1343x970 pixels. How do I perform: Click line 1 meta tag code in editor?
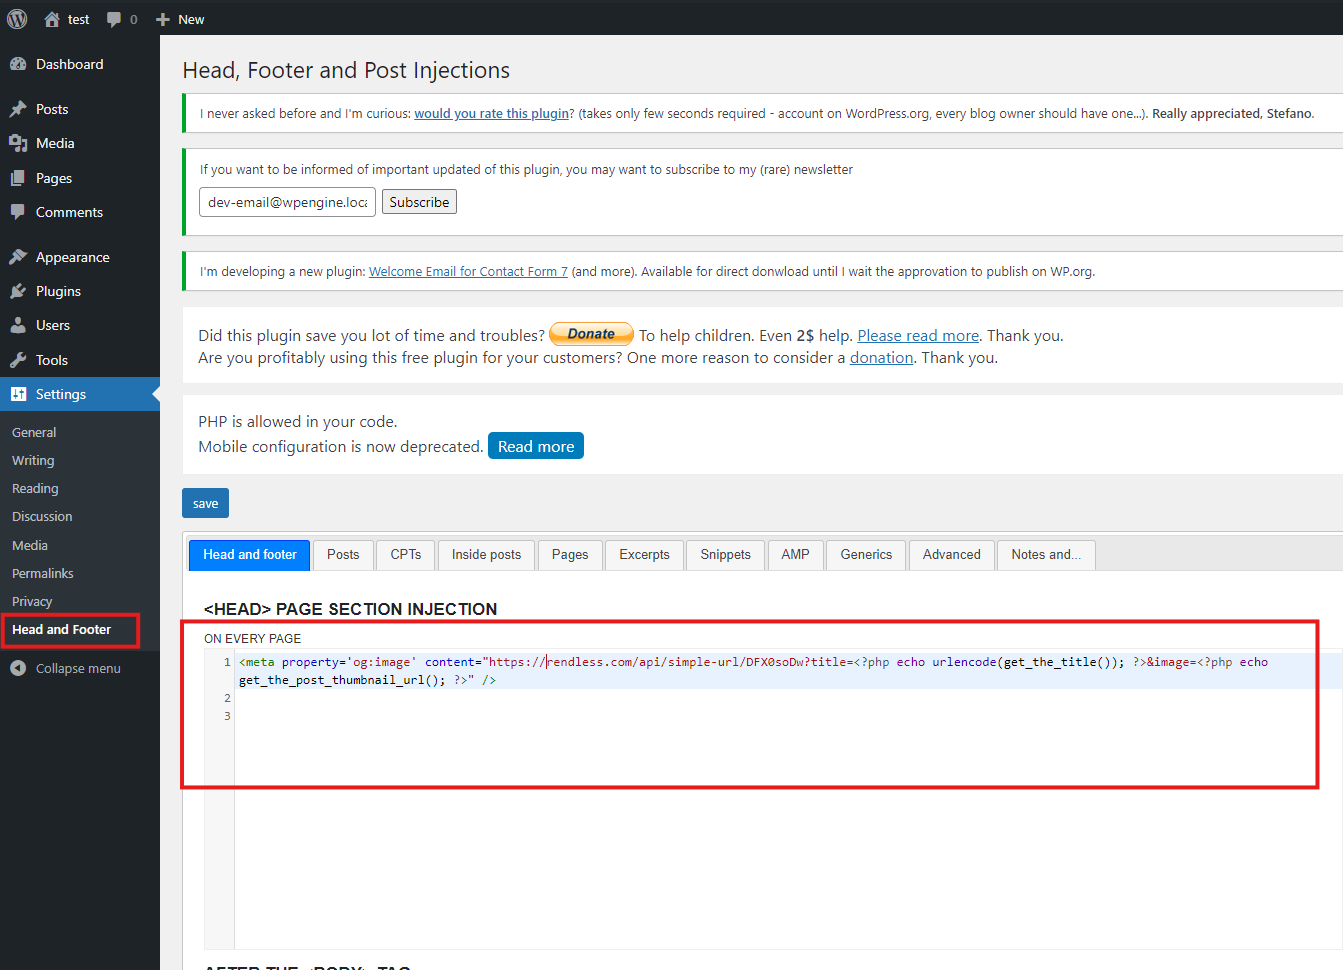point(753,671)
